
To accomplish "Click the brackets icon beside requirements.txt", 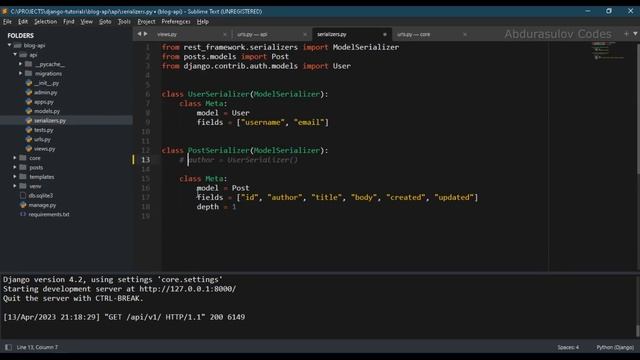I will click(23, 214).
